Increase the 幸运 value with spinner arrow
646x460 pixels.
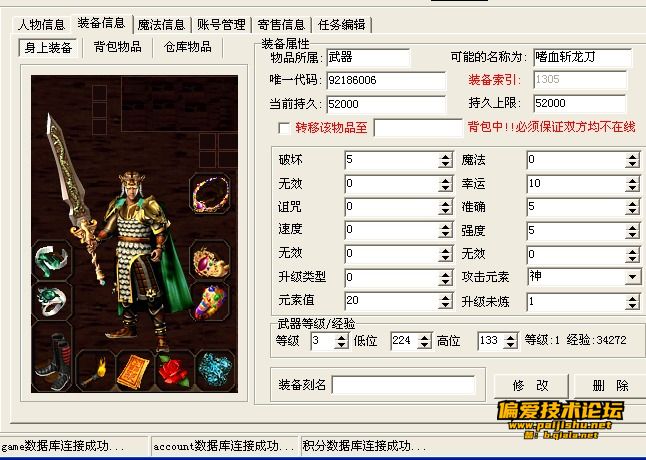632,180
